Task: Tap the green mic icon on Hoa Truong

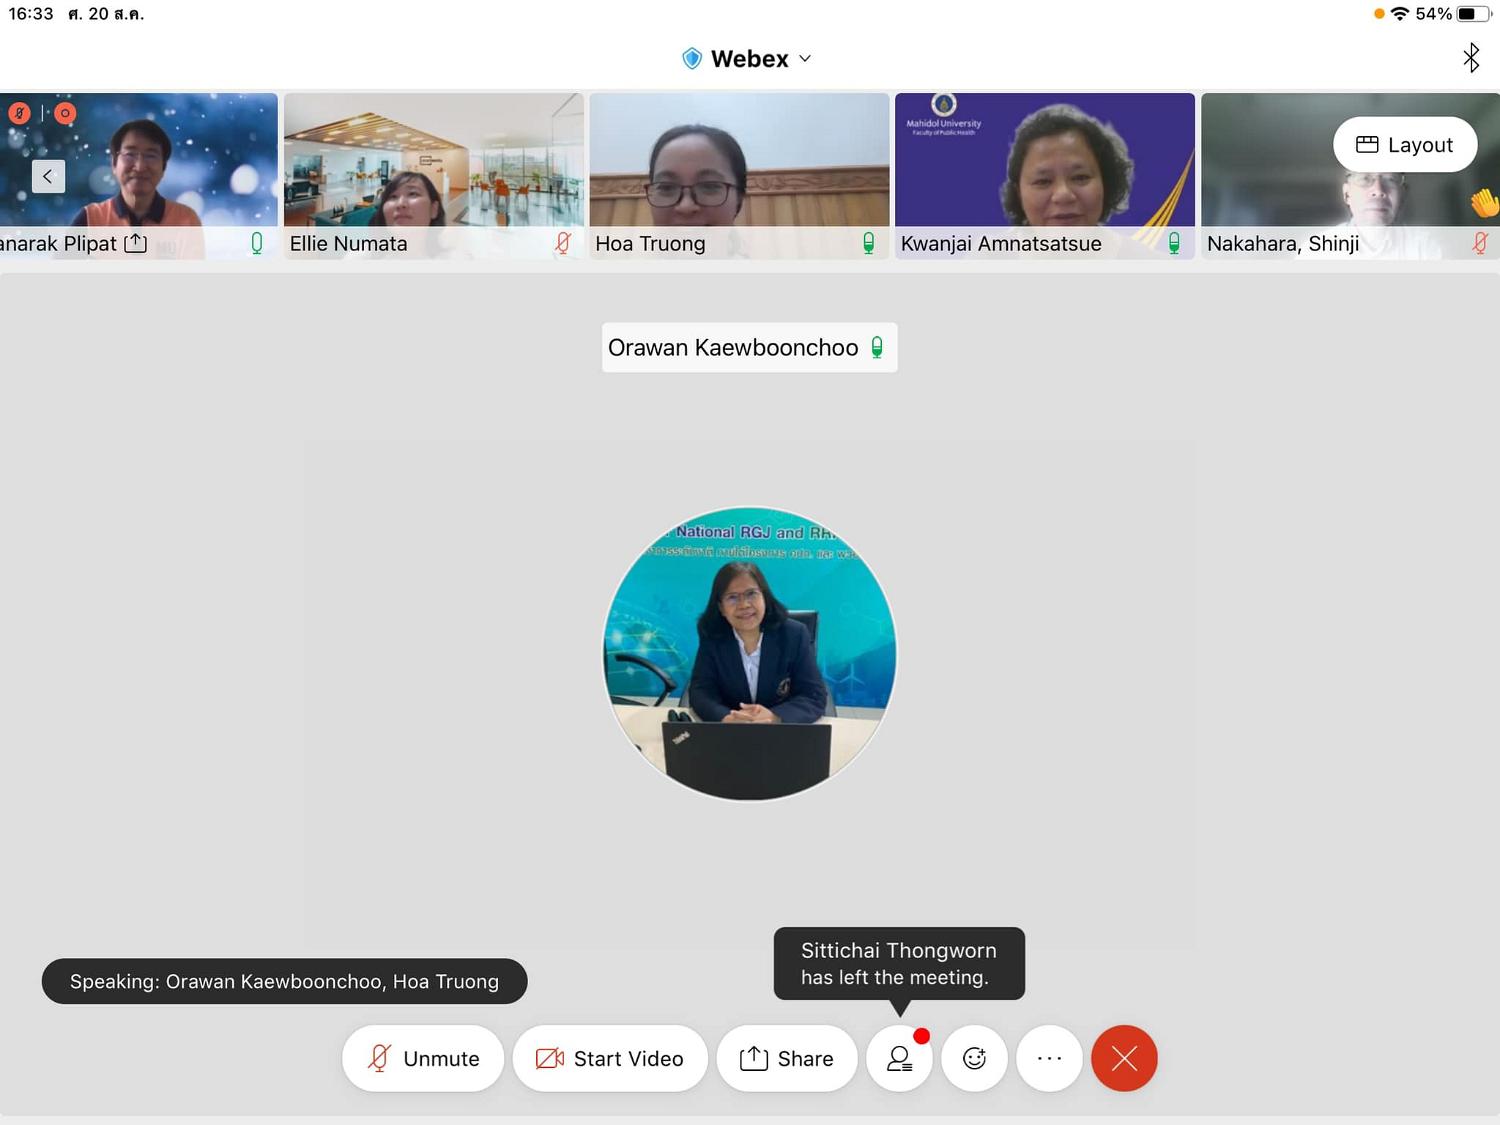Action: (x=869, y=243)
